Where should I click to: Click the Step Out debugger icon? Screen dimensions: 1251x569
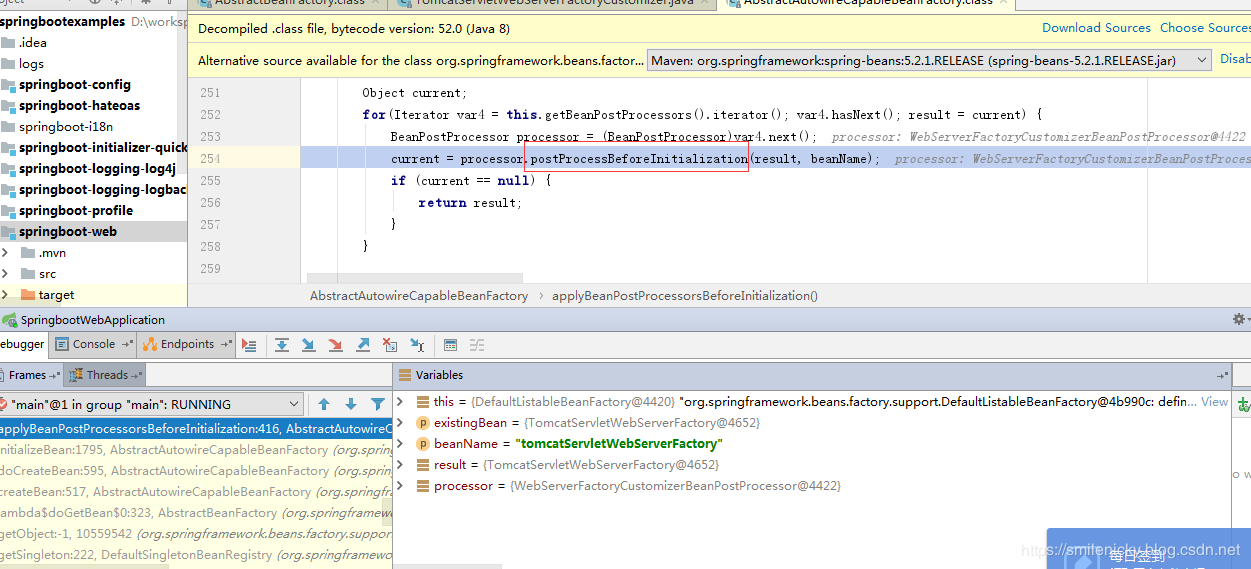pos(363,345)
